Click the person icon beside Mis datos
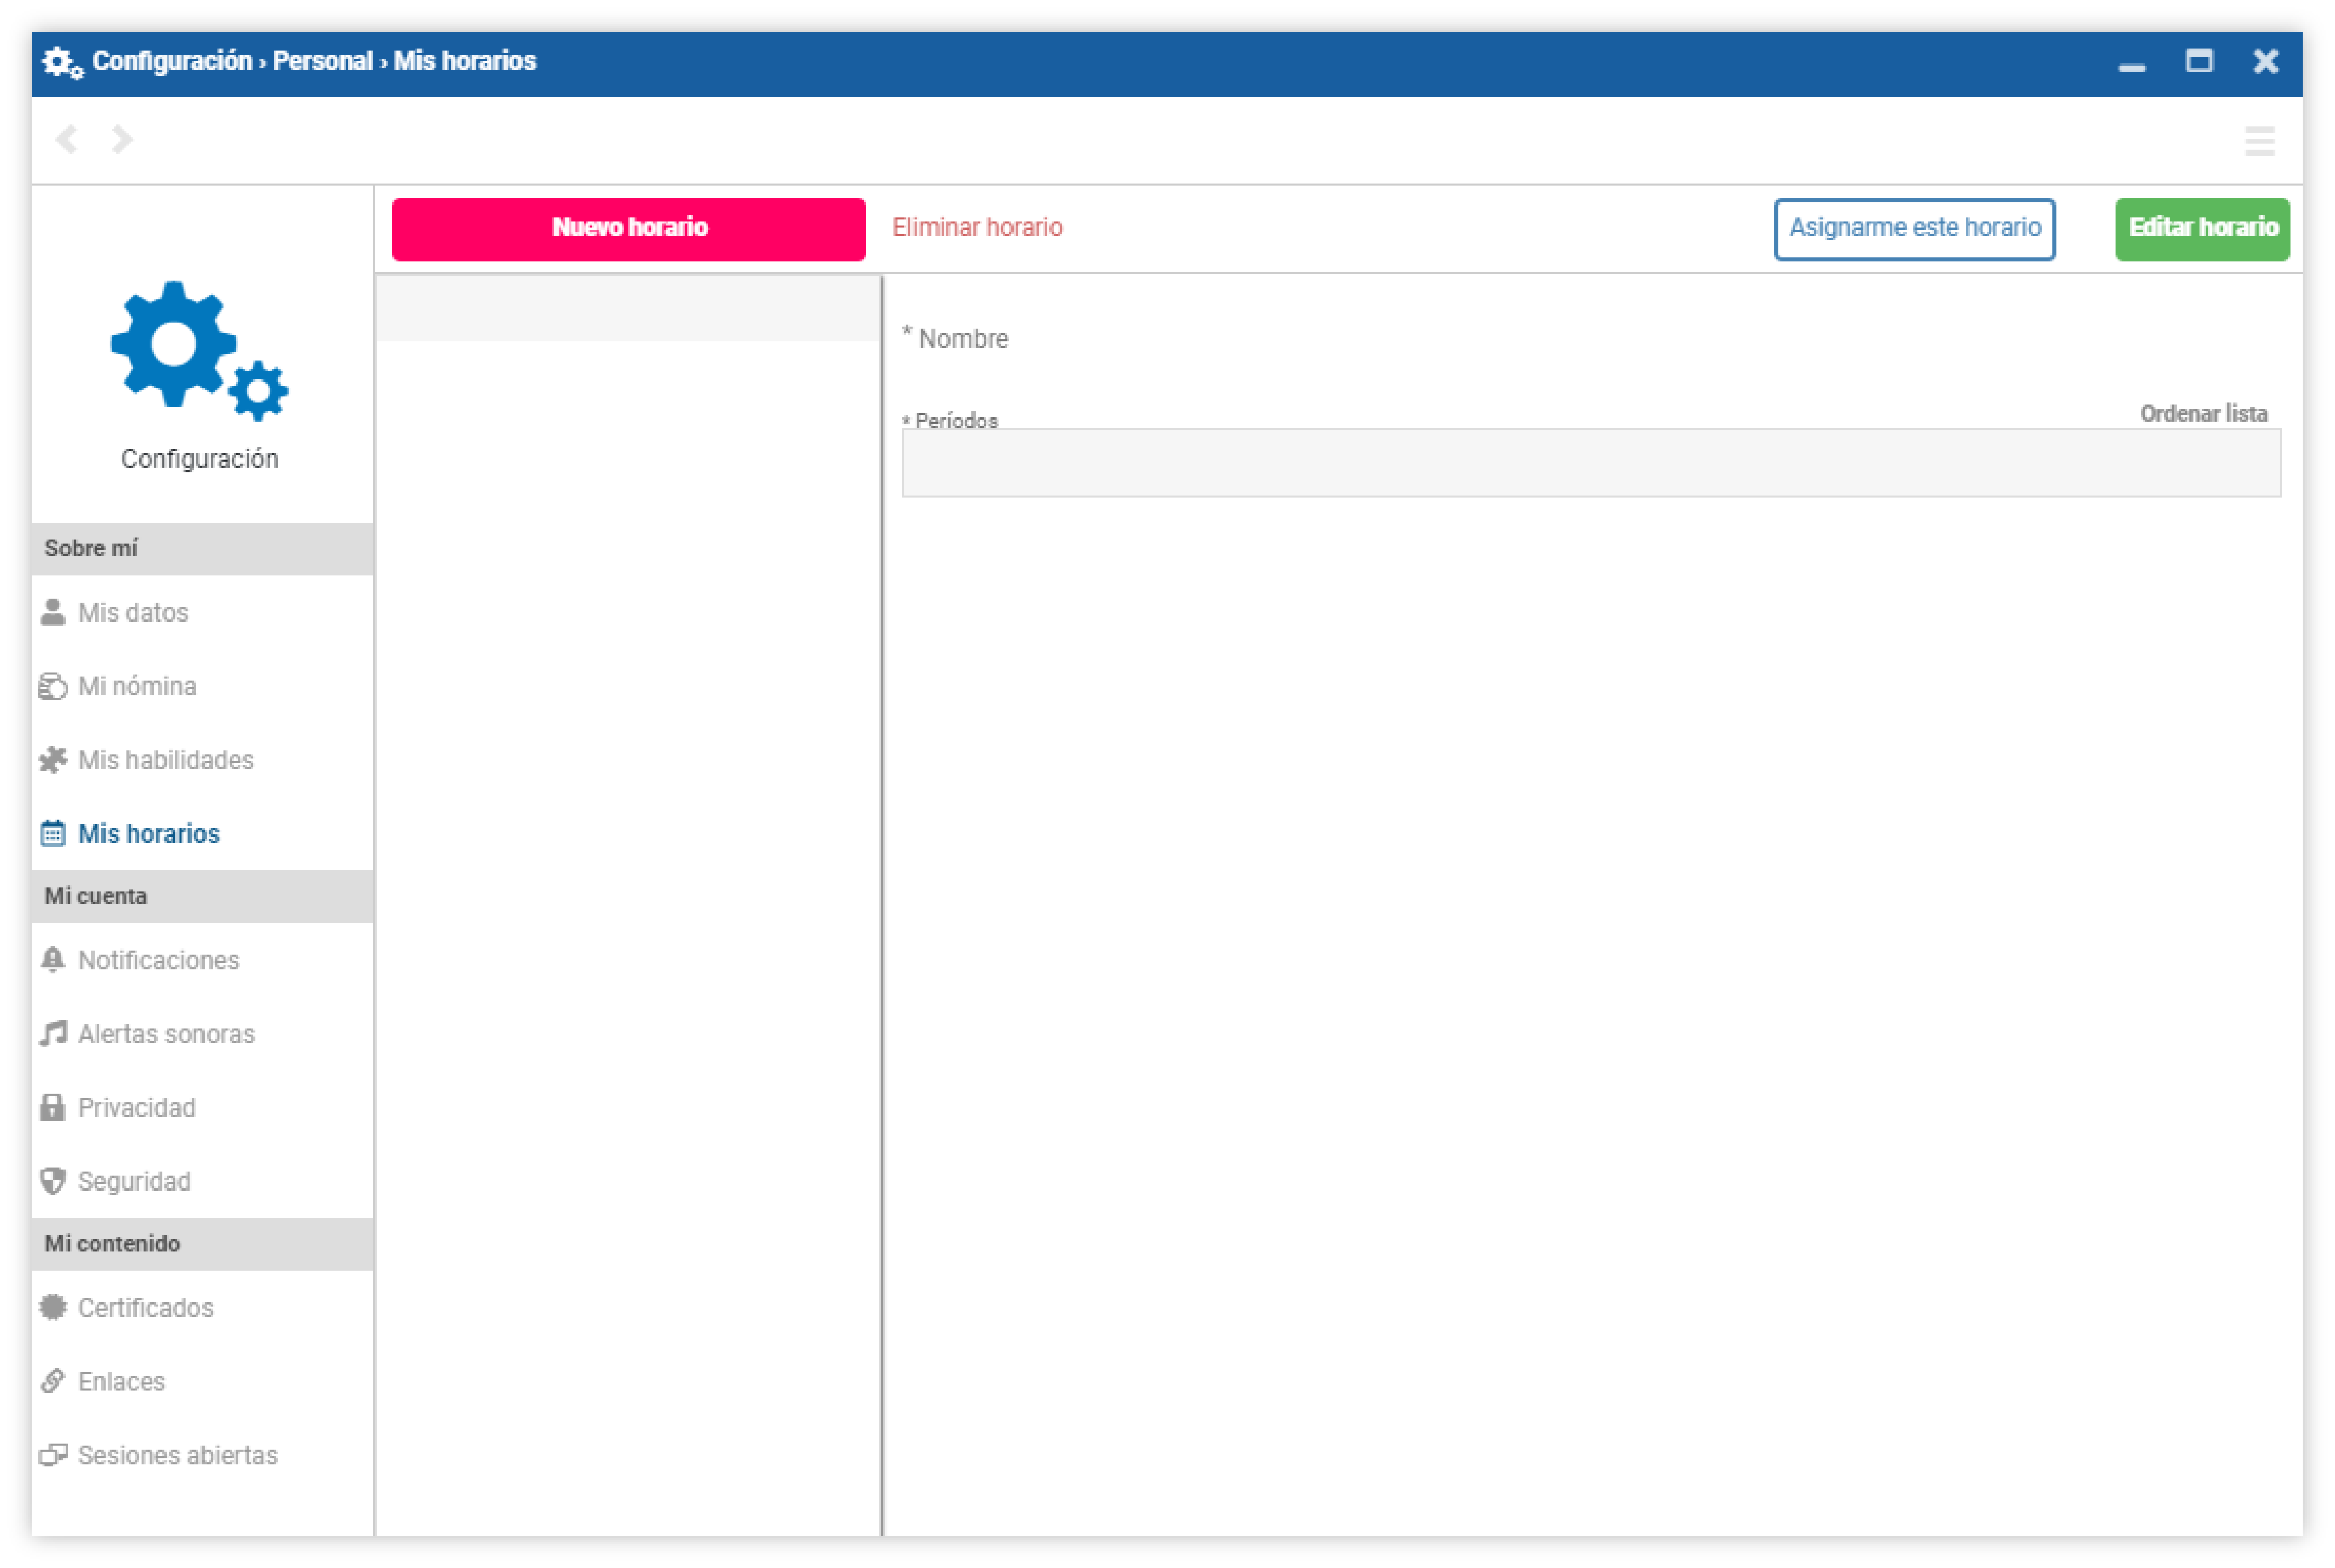 pyautogui.click(x=53, y=612)
